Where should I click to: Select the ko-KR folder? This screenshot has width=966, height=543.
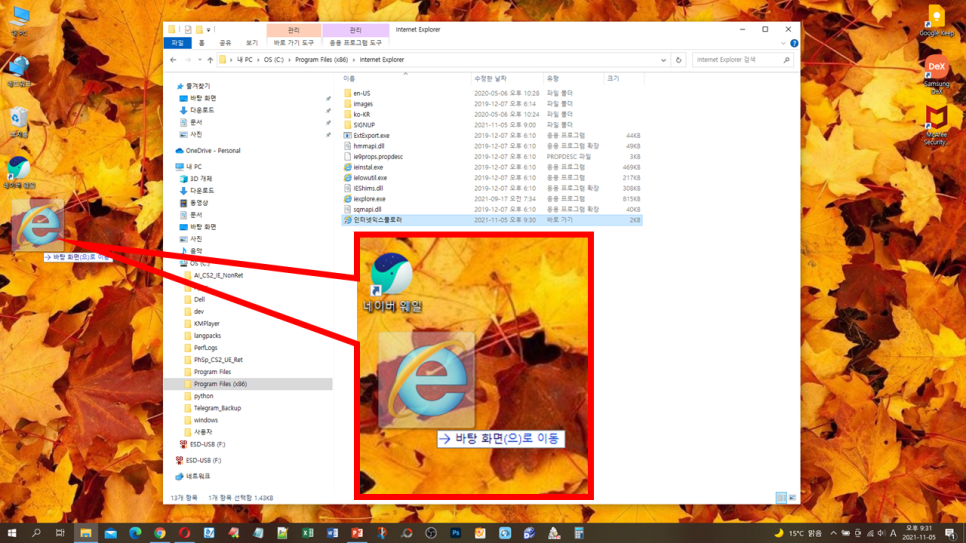coord(362,114)
